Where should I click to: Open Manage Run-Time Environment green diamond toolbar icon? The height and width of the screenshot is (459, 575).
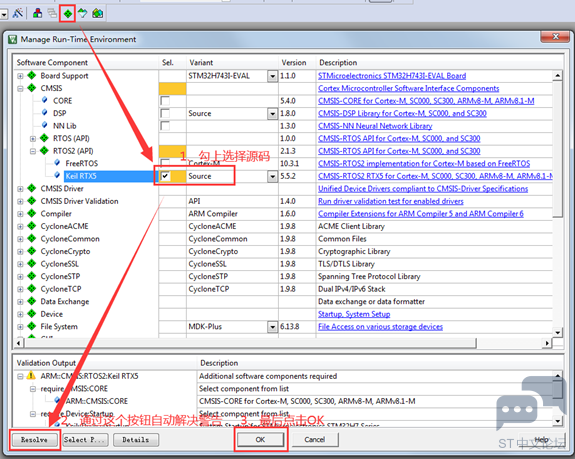[x=67, y=14]
